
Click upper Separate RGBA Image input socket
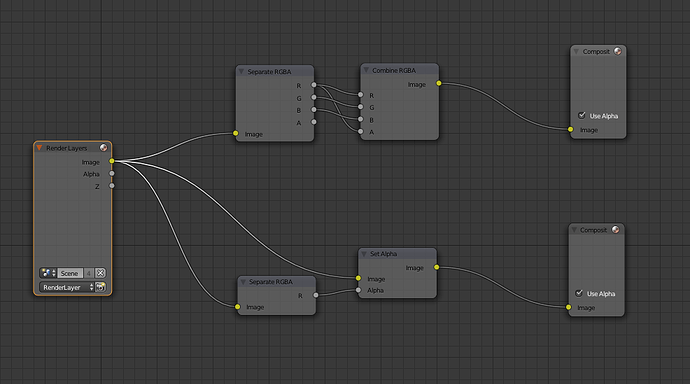236,133
